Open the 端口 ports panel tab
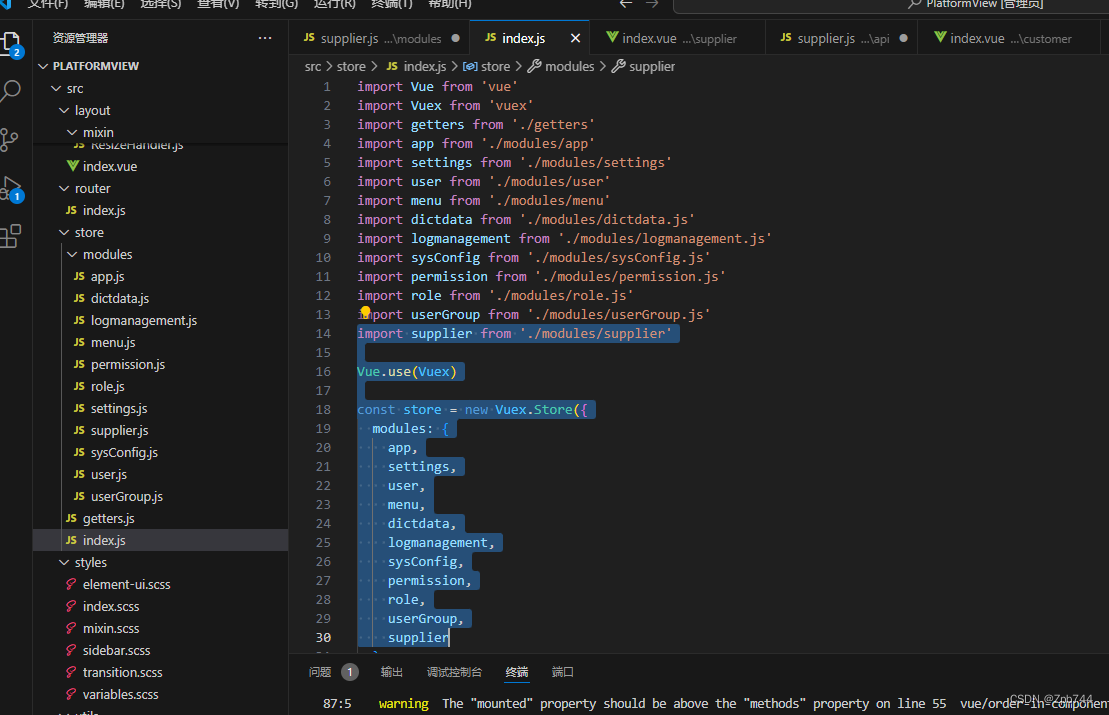The image size is (1109, 715). pos(563,672)
